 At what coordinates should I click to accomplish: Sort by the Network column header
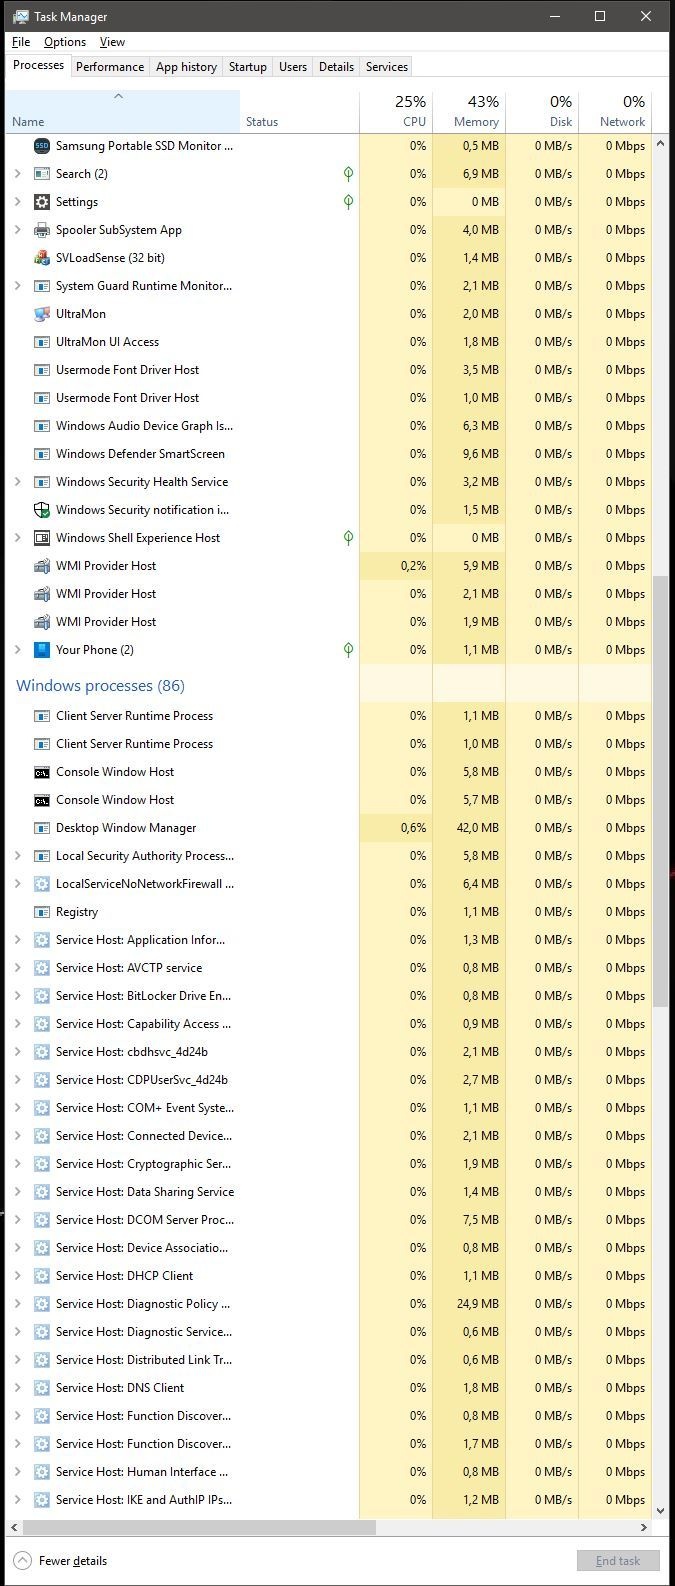coord(615,112)
